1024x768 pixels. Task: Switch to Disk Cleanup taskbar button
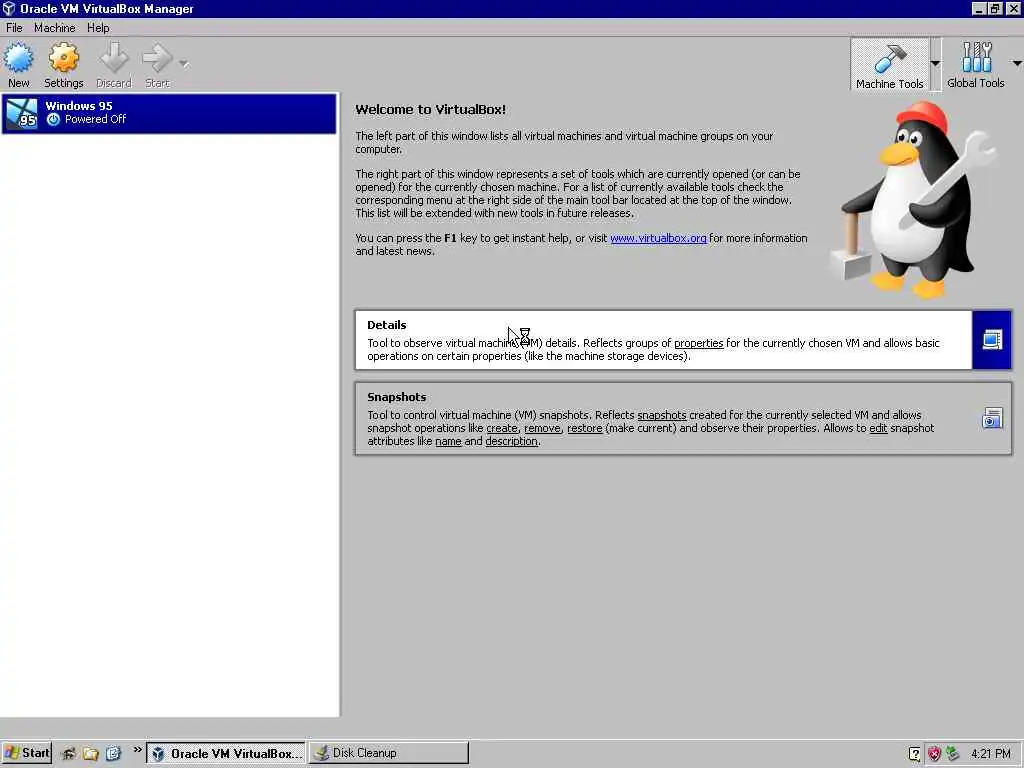click(x=389, y=753)
